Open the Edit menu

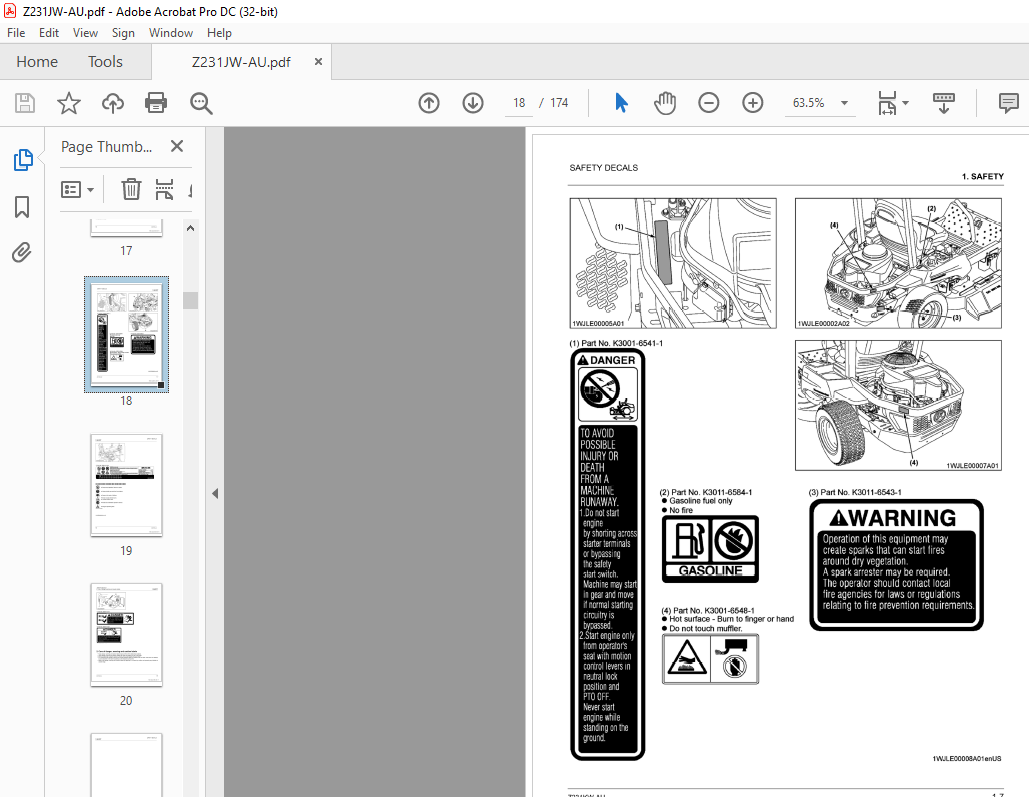click(x=49, y=33)
